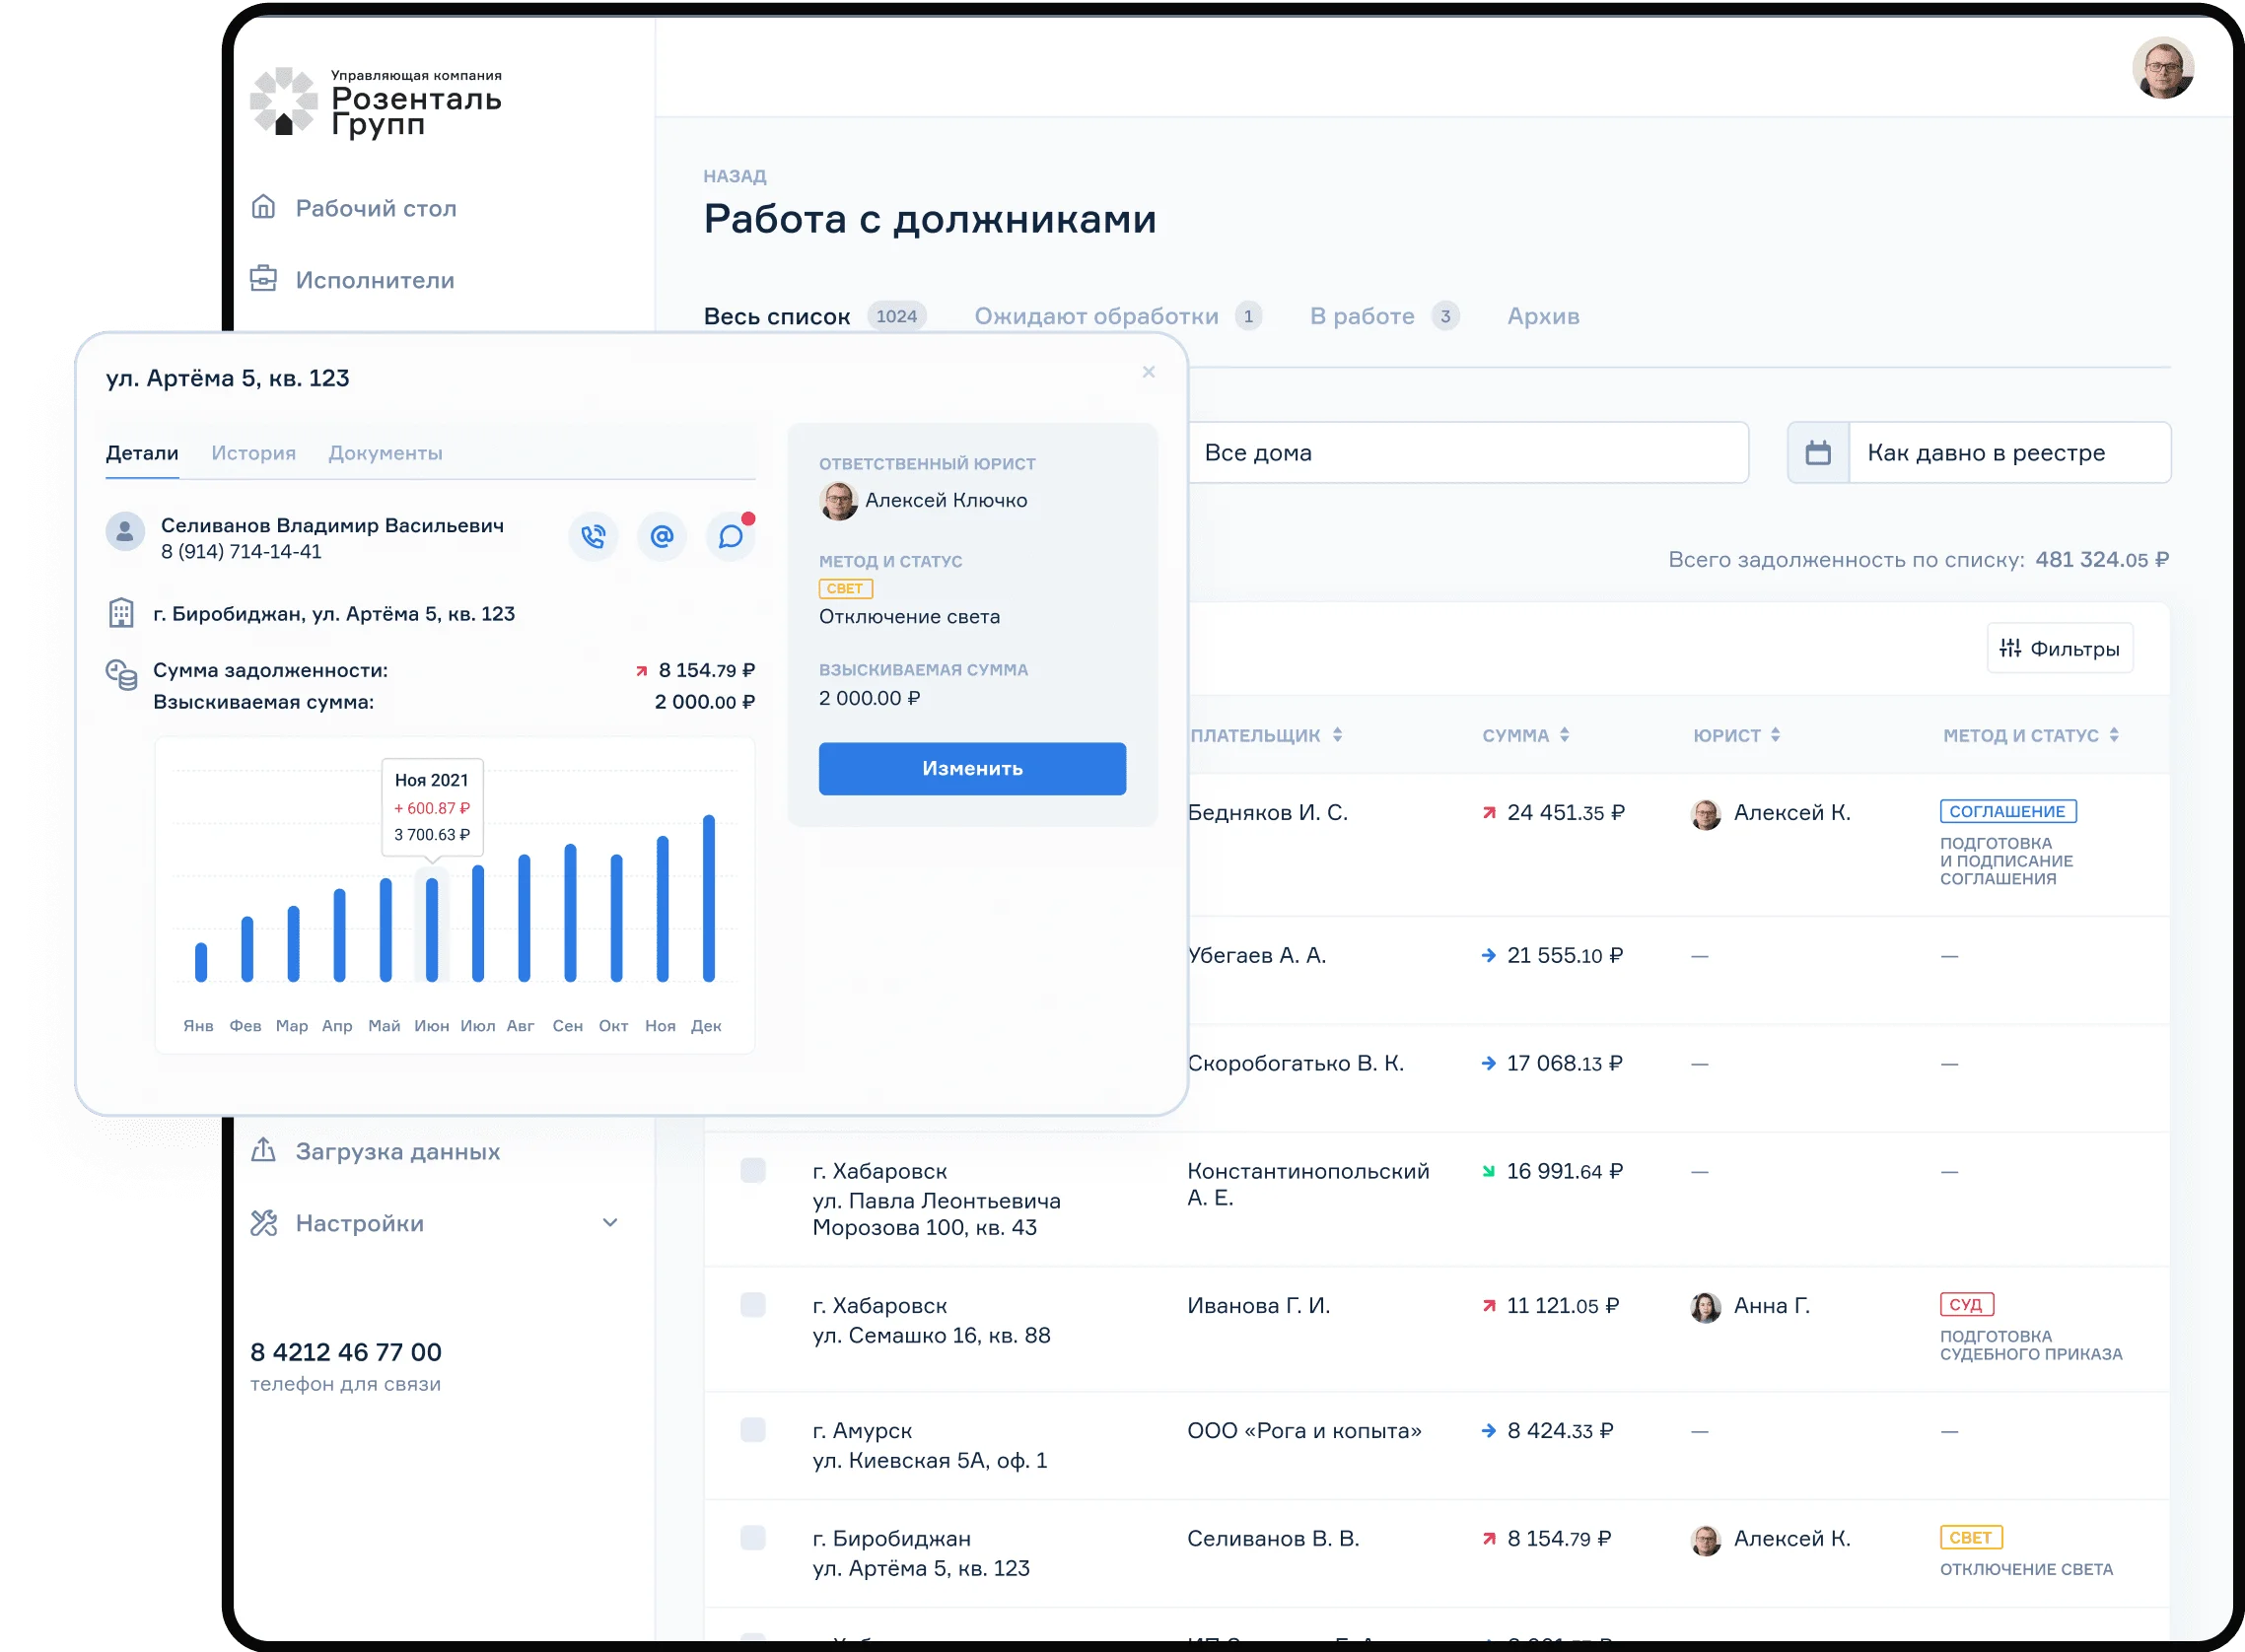Click payer name Бедняков И. С.
Screen dimensions: 2245x1652
pos(1267,813)
